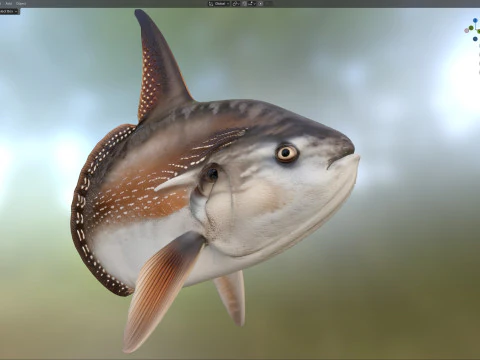Image resolution: width=480 pixels, height=360 pixels.
Task: Open the Global transform orientation dropdown
Action: click(x=222, y=4)
